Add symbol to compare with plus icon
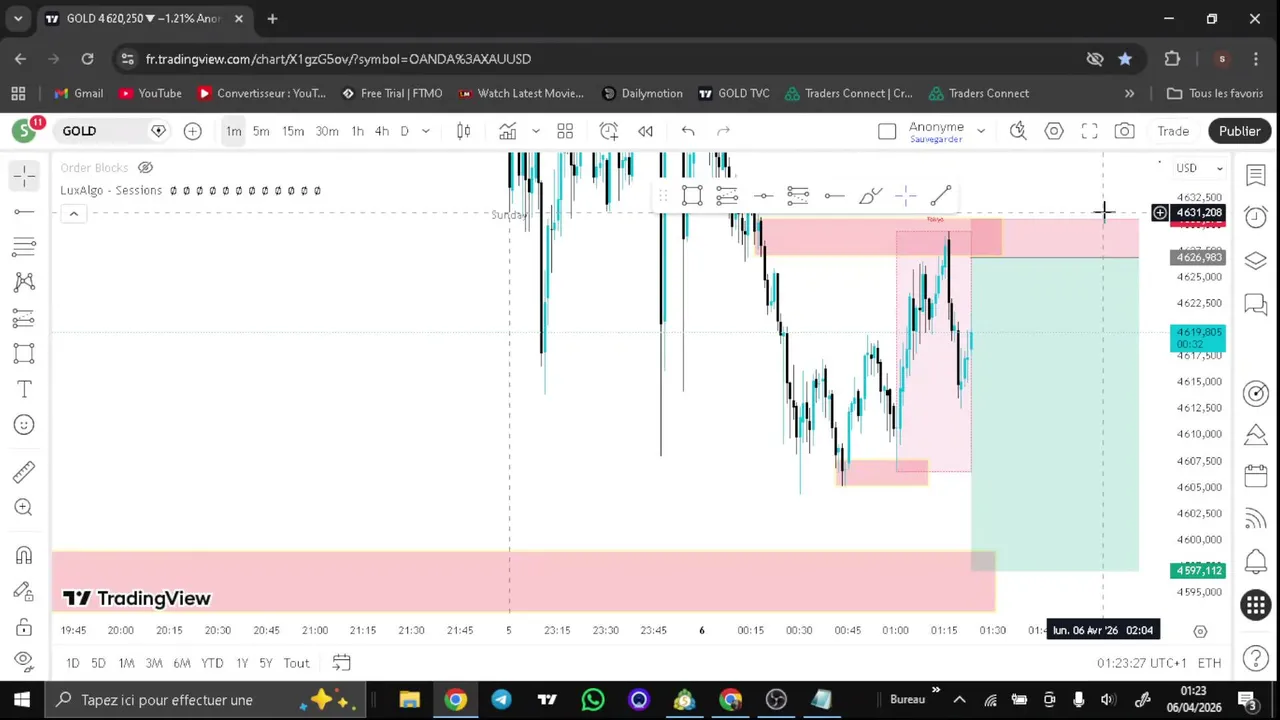 pyautogui.click(x=192, y=131)
